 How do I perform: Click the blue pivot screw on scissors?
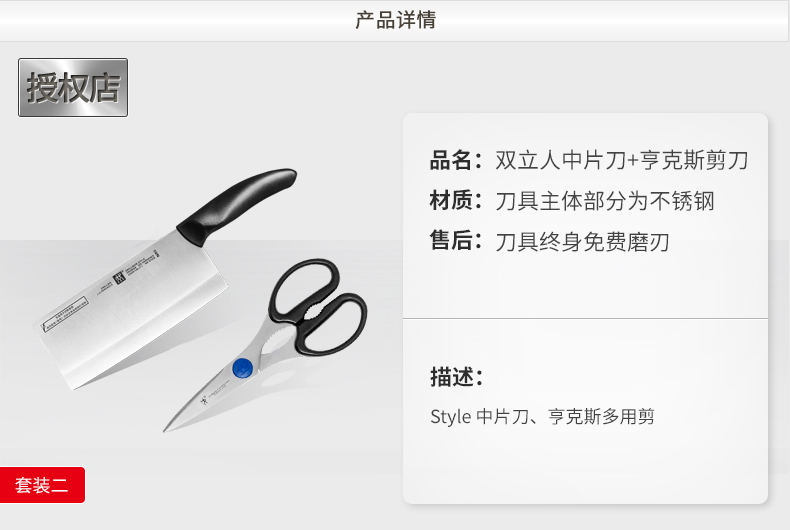(x=242, y=368)
